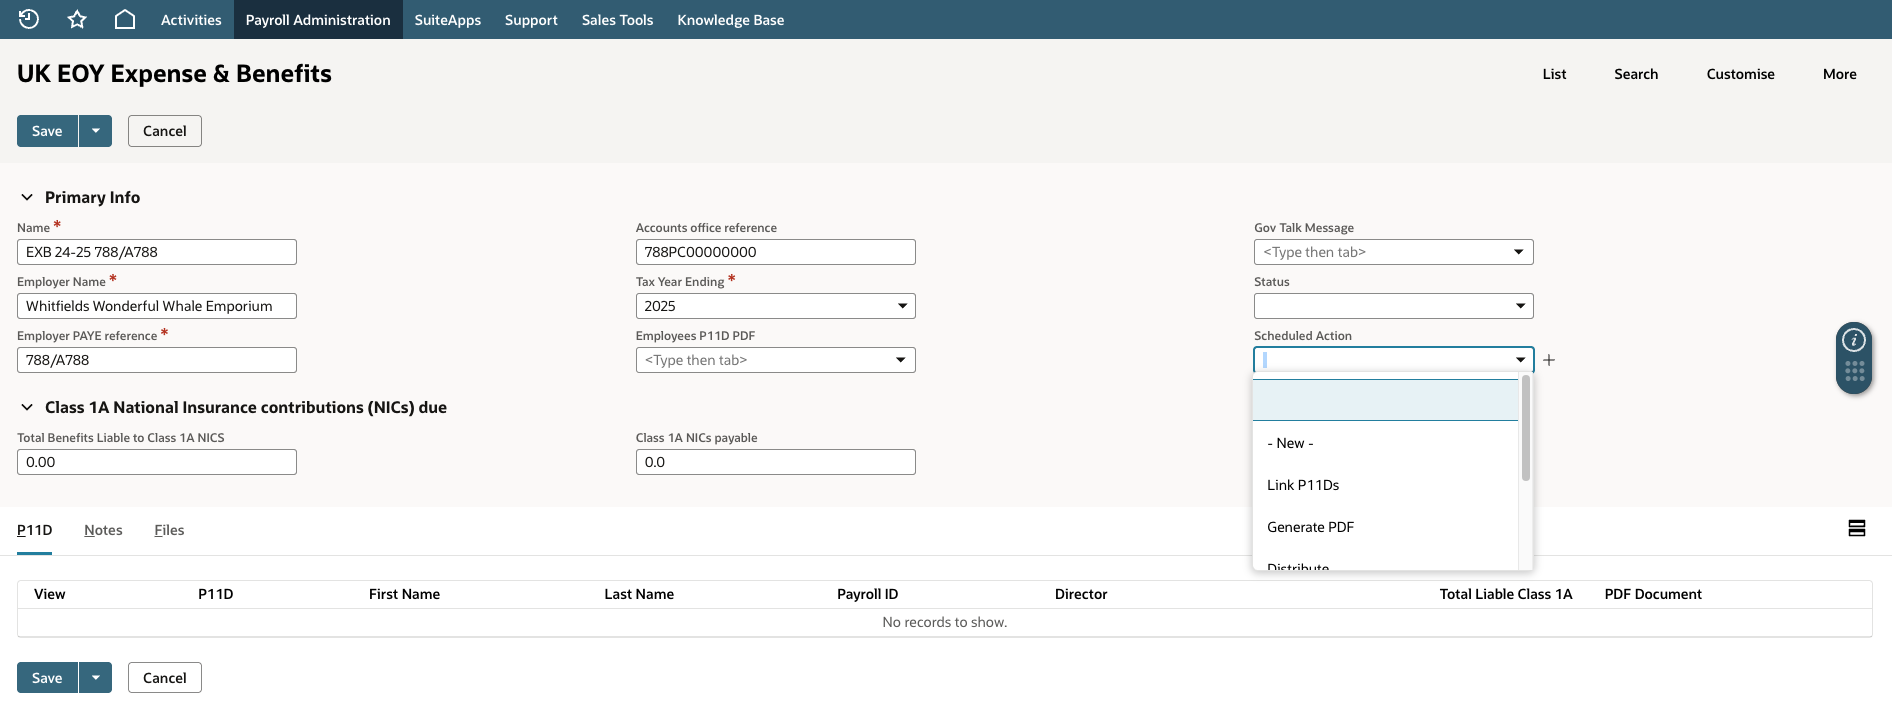Click the plus icon beside Scheduled Action
Image resolution: width=1892 pixels, height=714 pixels.
click(x=1549, y=360)
